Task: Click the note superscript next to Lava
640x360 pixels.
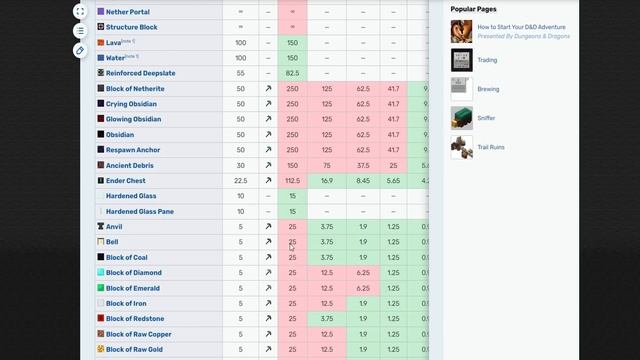Action: pos(128,41)
